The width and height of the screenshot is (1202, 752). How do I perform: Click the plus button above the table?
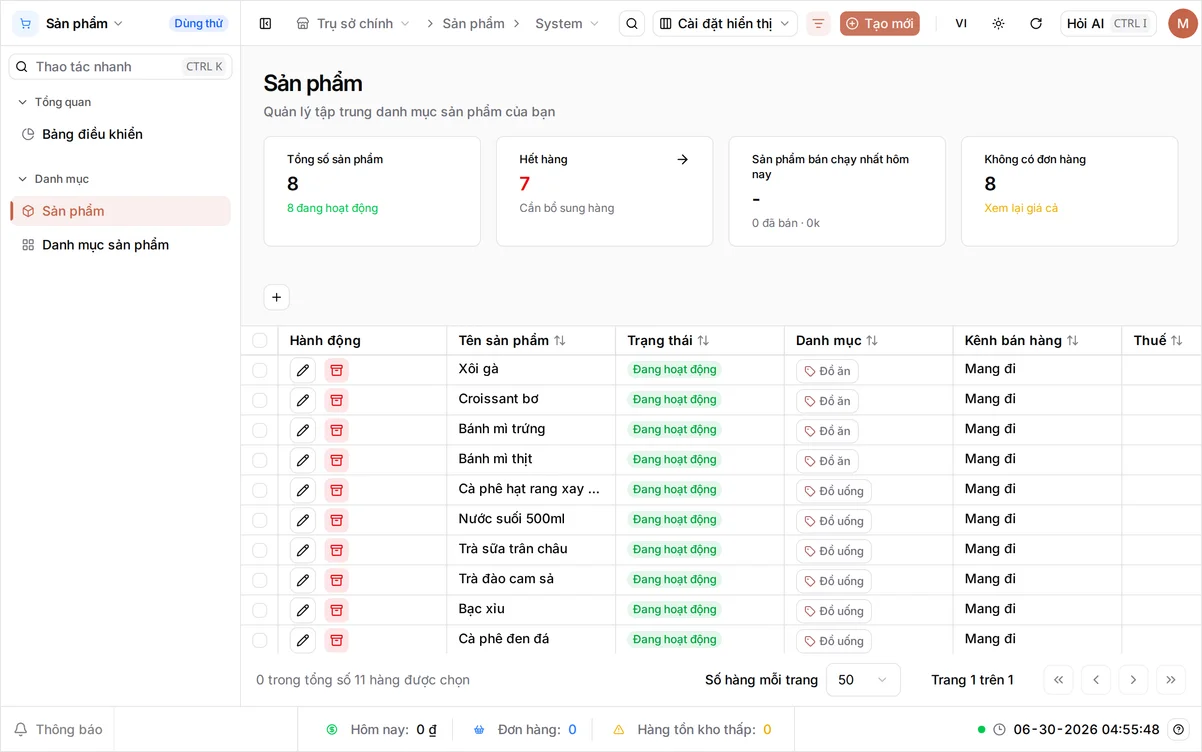277,297
